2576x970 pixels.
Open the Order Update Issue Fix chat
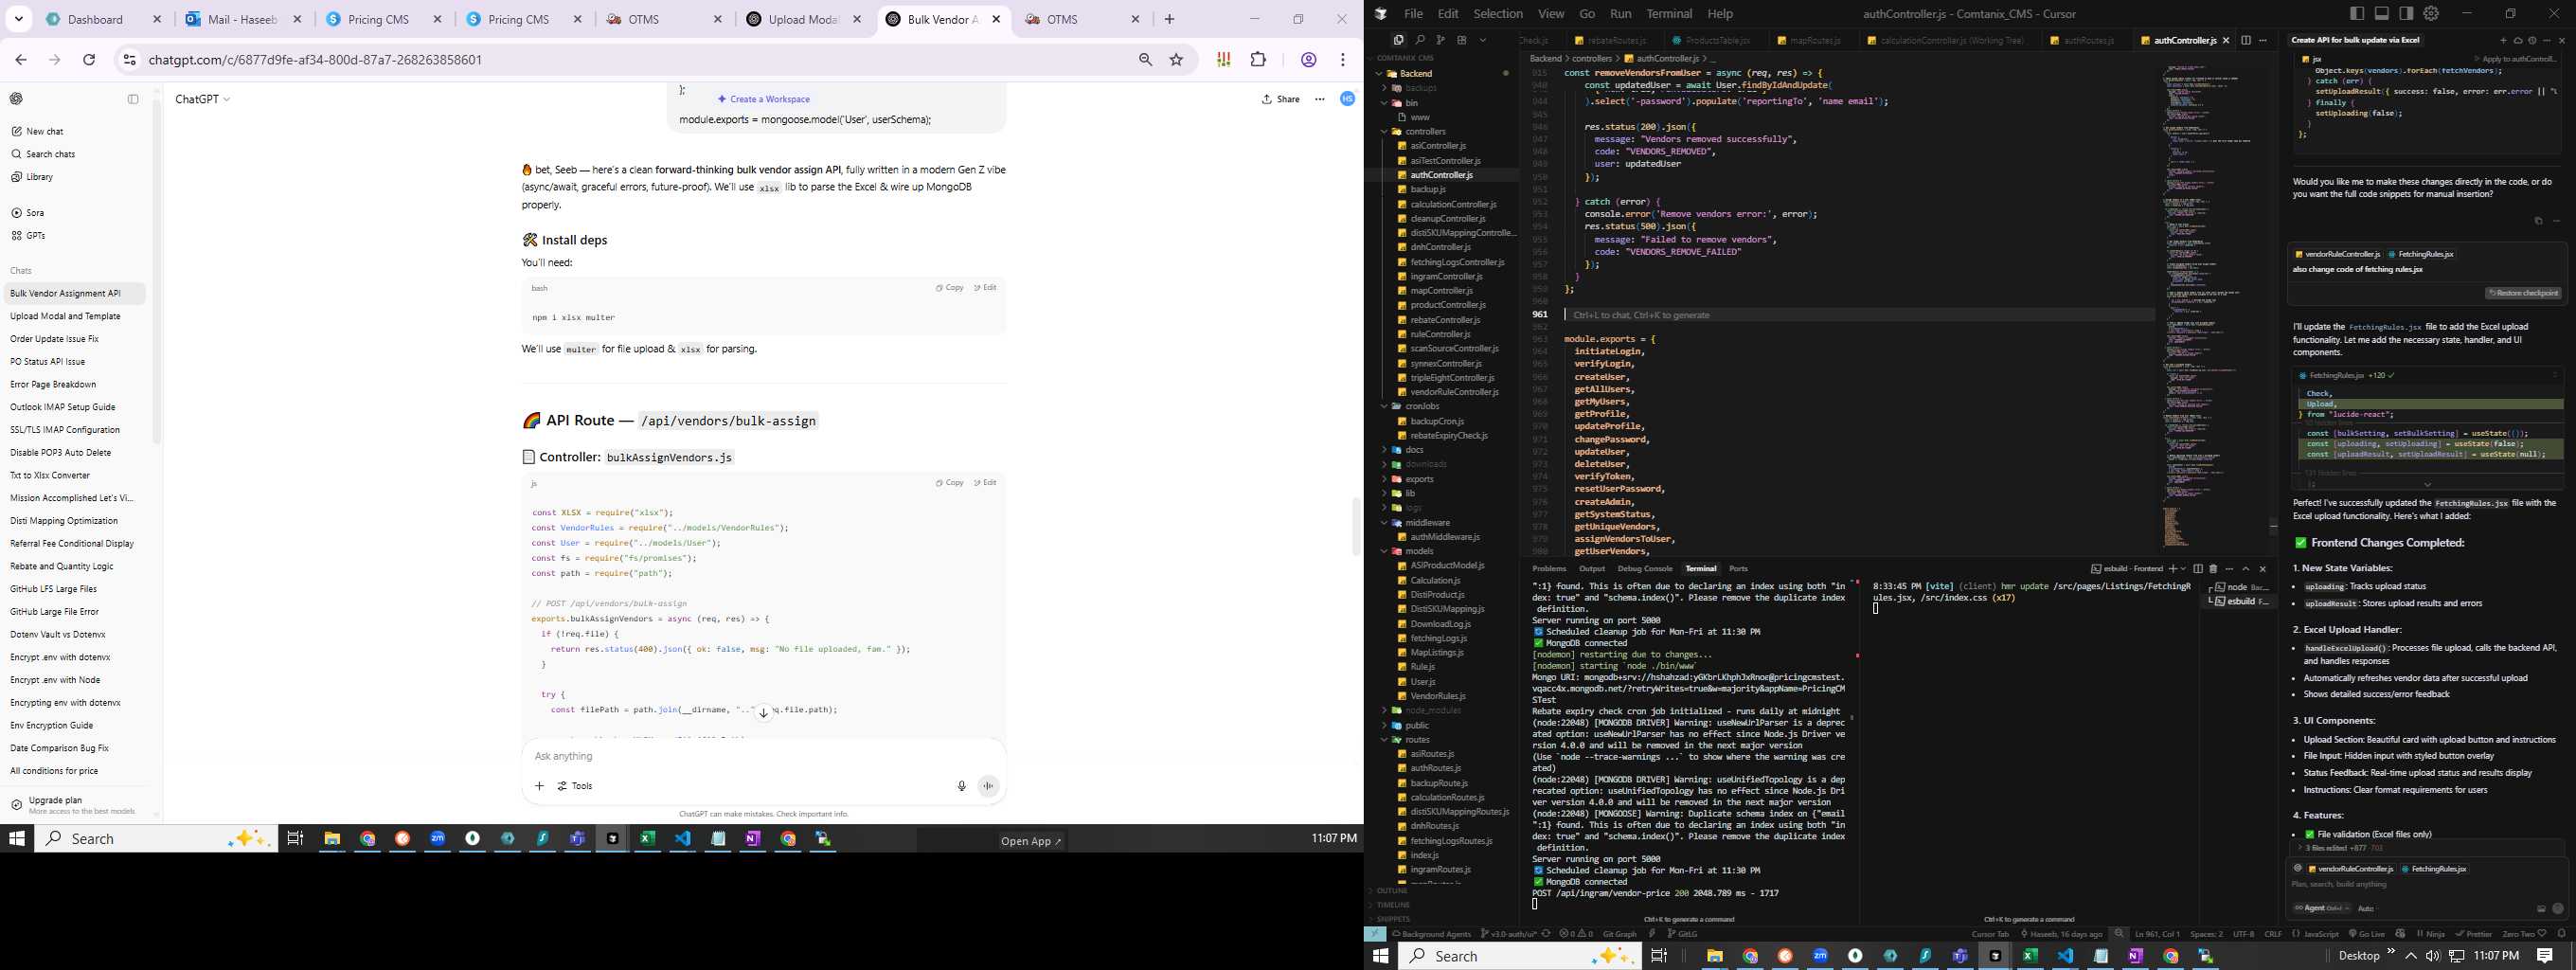tap(54, 339)
